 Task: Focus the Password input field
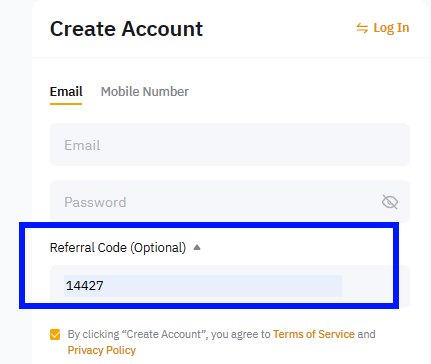click(x=230, y=202)
